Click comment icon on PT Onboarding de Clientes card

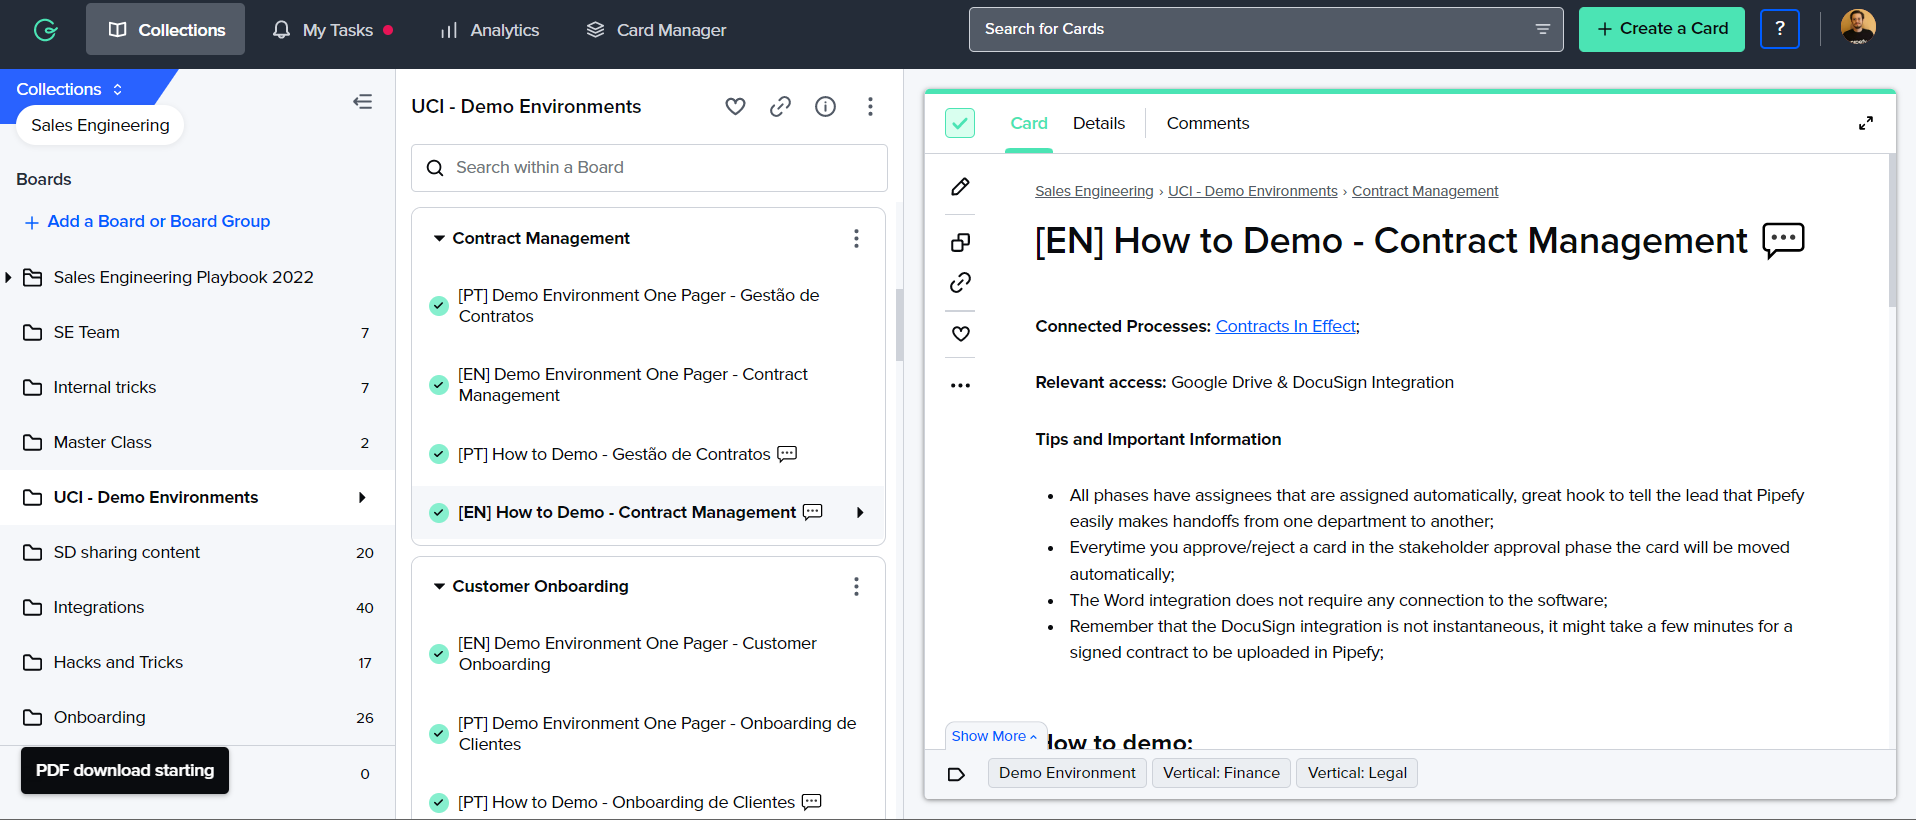click(812, 802)
